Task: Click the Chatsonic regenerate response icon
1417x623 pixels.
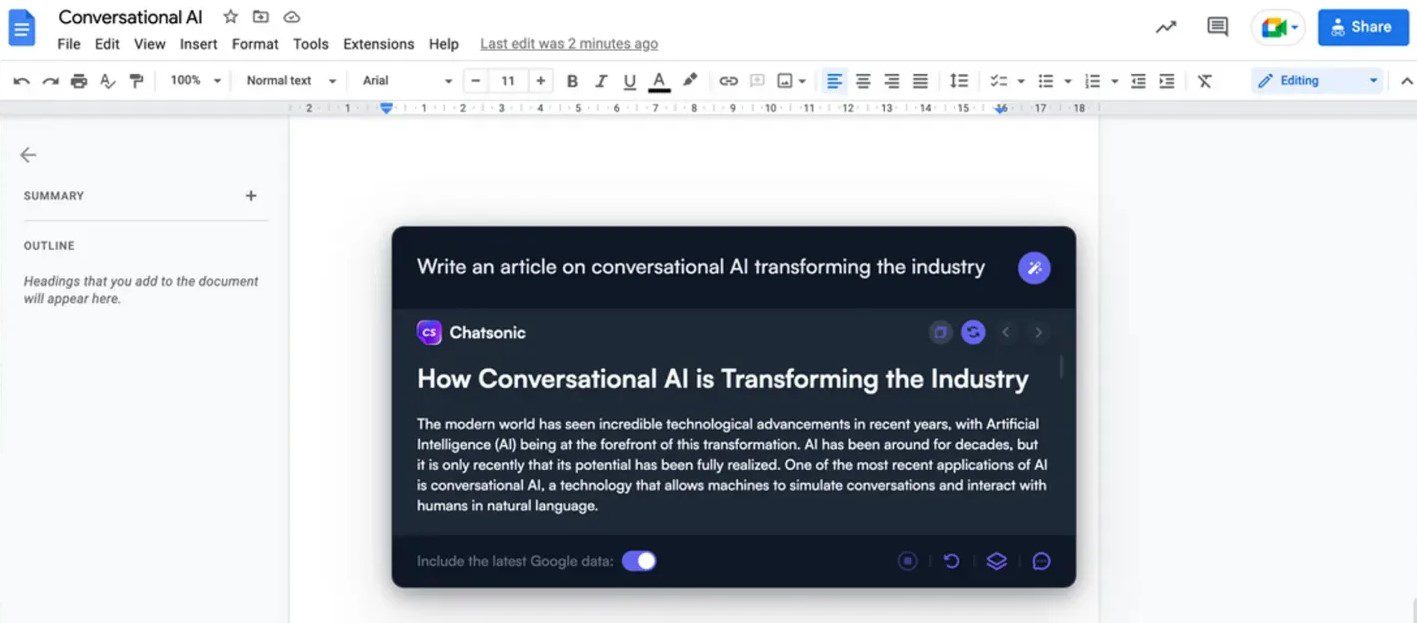Action: coord(973,332)
